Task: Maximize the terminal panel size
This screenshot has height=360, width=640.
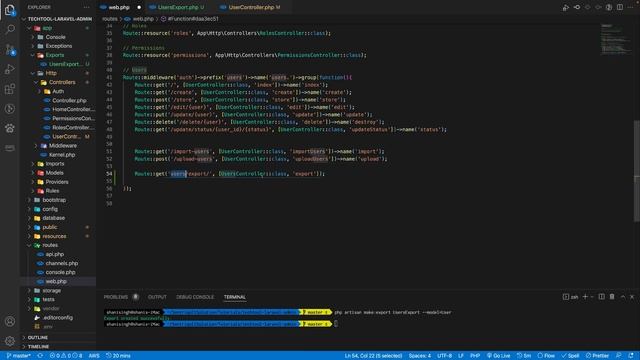Action: 623,297
